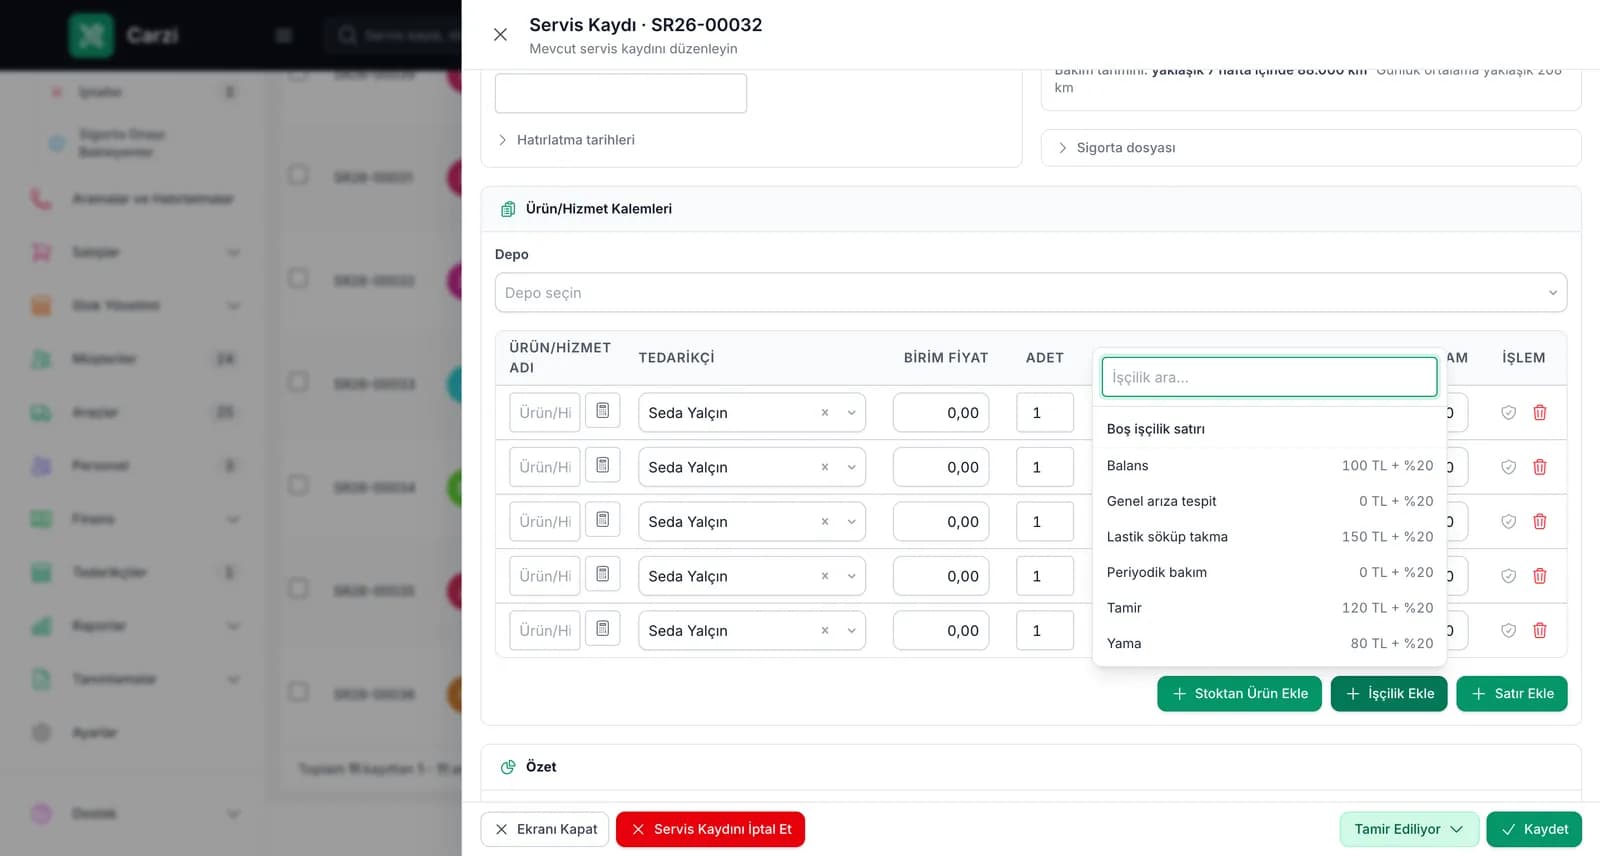Select the Periyodik bakım labor option

click(1269, 572)
